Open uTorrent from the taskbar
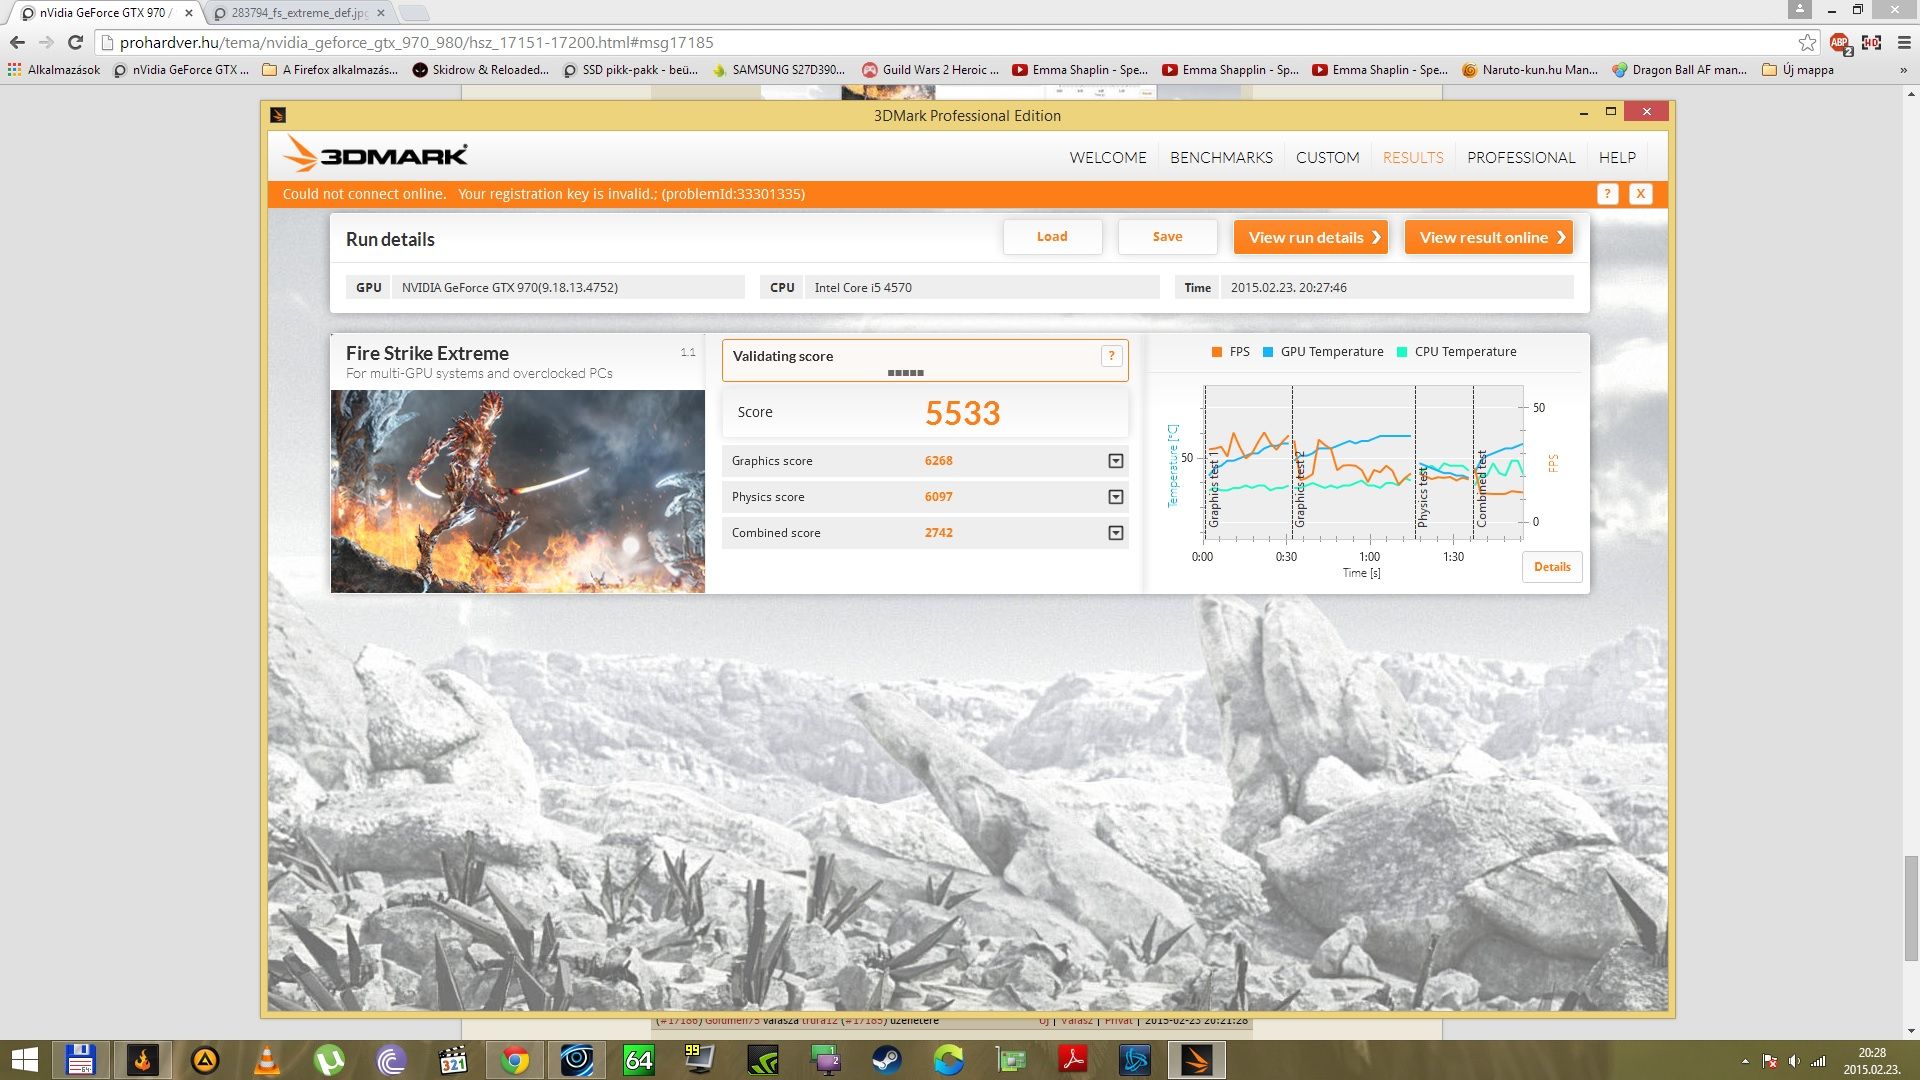1920x1080 pixels. pos(329,1060)
